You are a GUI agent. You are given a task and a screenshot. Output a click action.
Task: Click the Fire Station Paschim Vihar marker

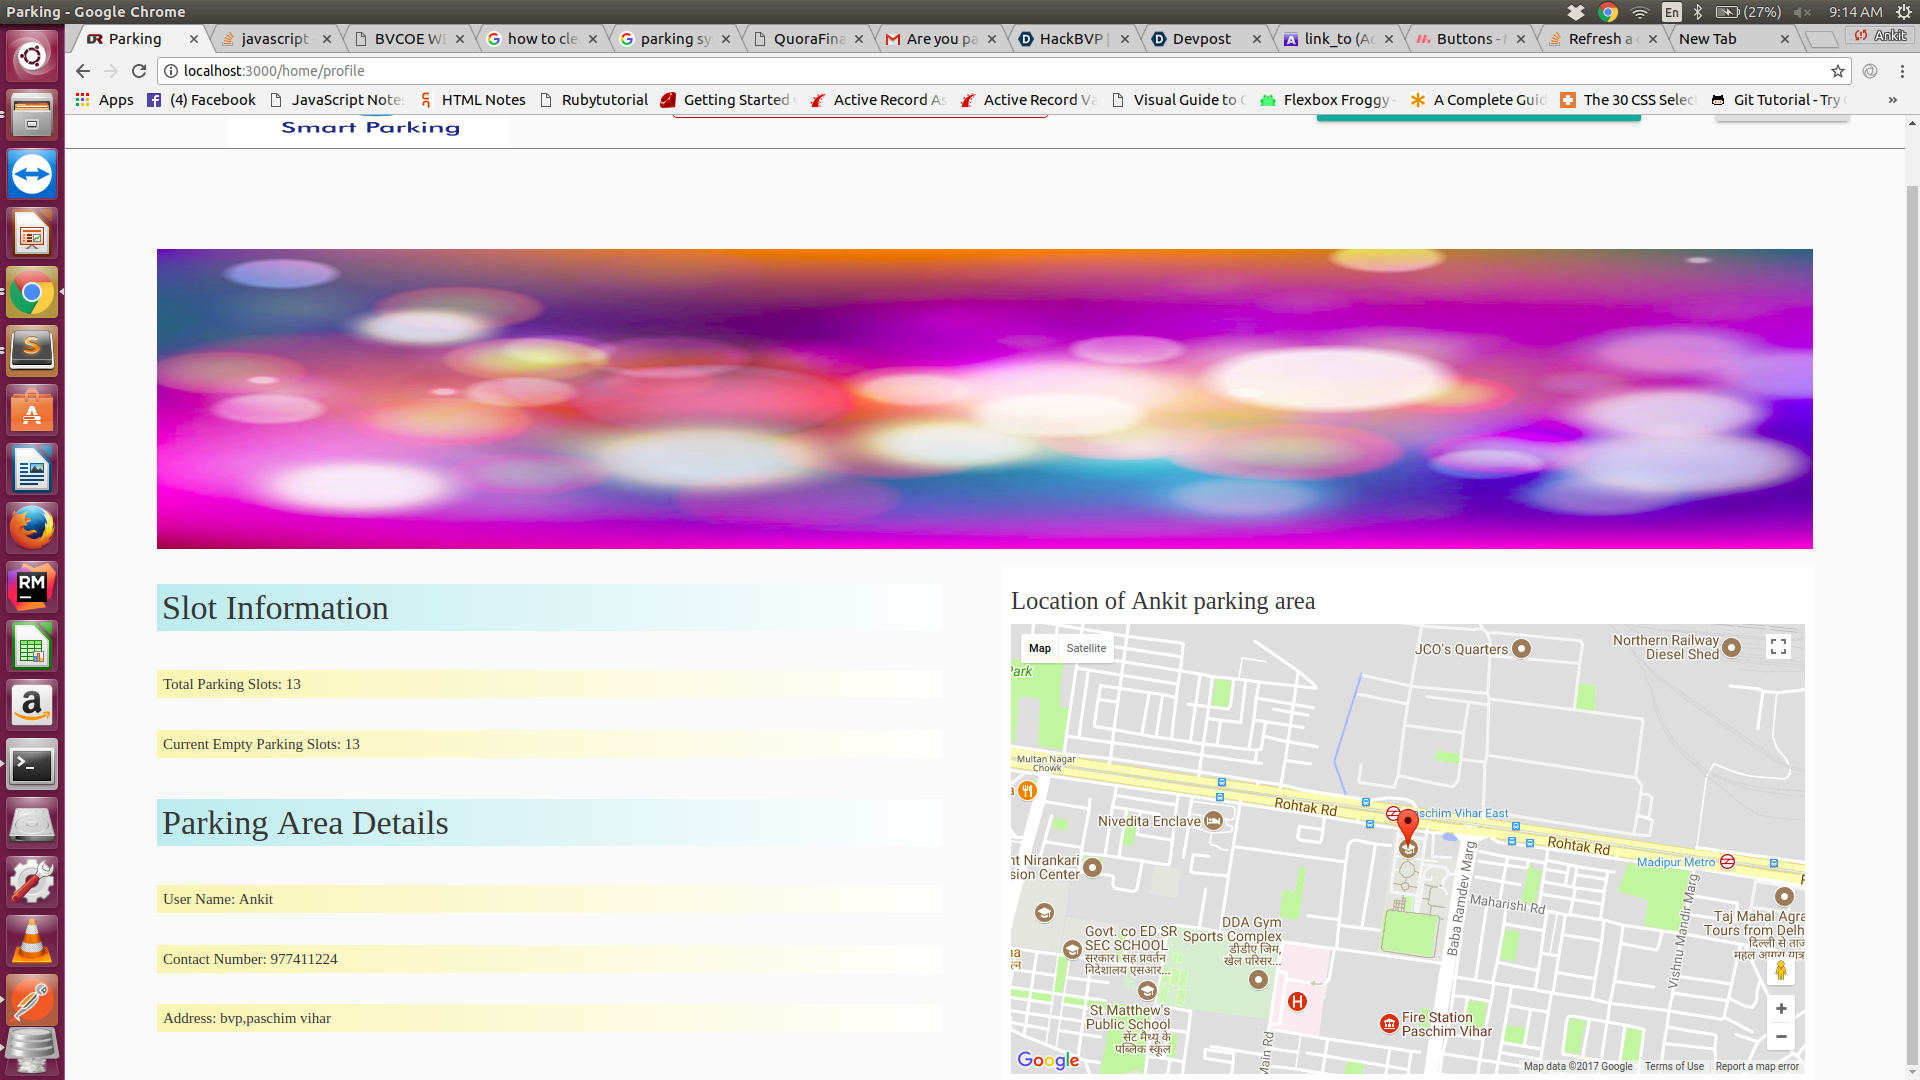[x=1389, y=1023]
